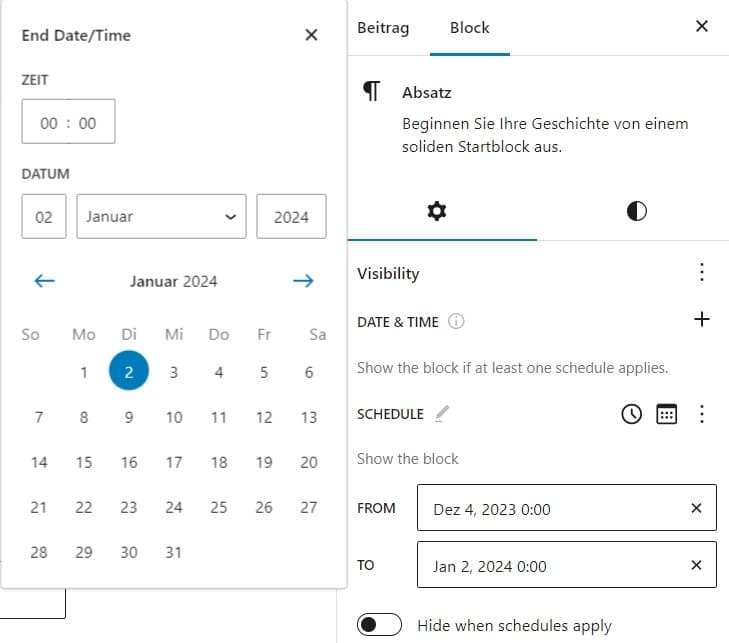Select January 2 in the calendar
This screenshot has height=643, width=729.
[x=129, y=371]
